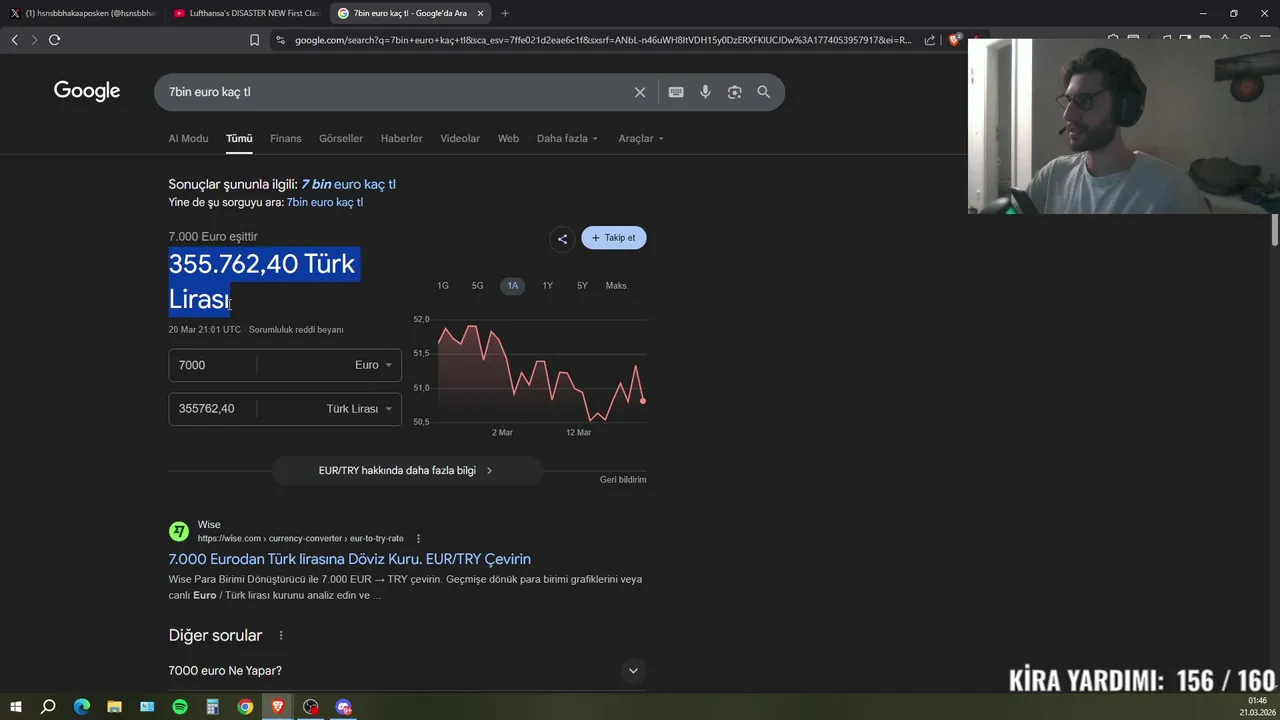Launch Microsoft Edge from taskbar

[x=82, y=707]
